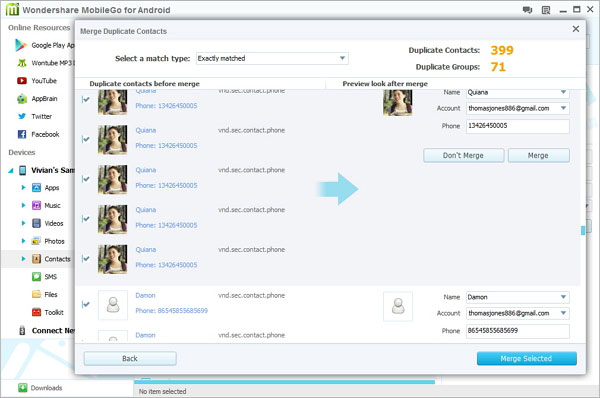Uncheck the fourth Quiana duplicate contact
The height and width of the screenshot is (398, 600).
(86, 219)
